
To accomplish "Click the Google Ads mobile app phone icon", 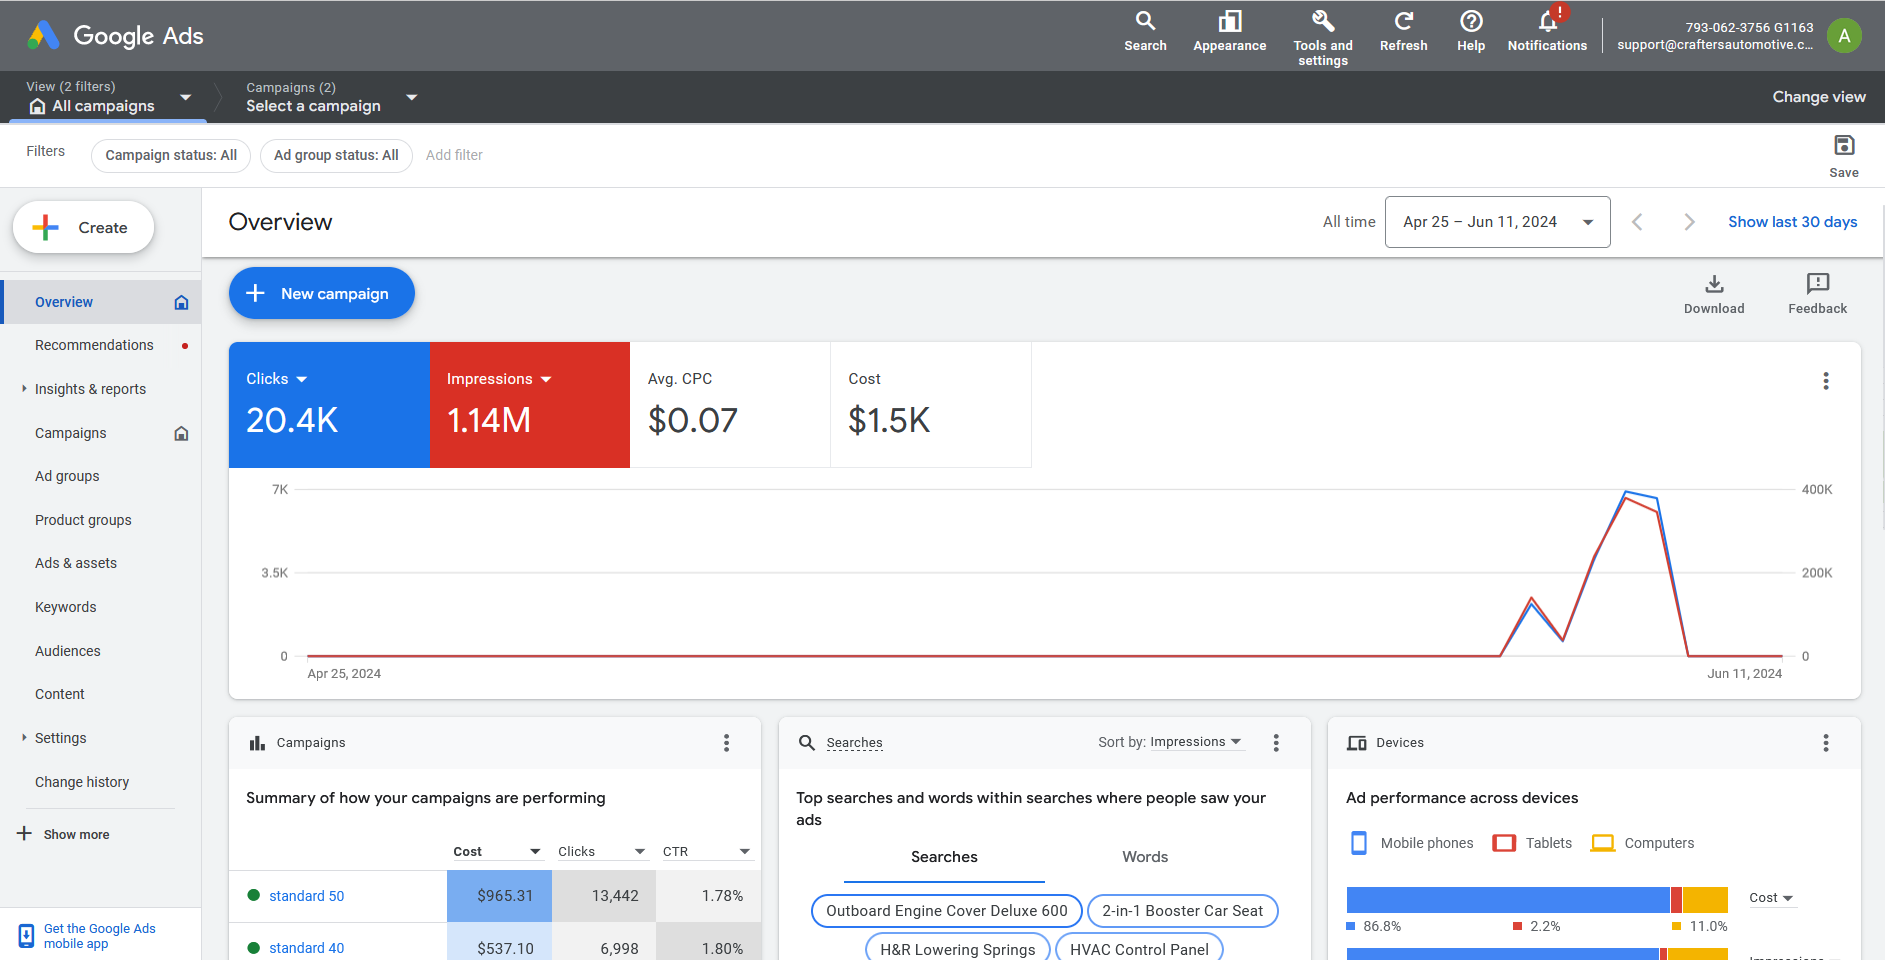I will pyautogui.click(x=26, y=936).
